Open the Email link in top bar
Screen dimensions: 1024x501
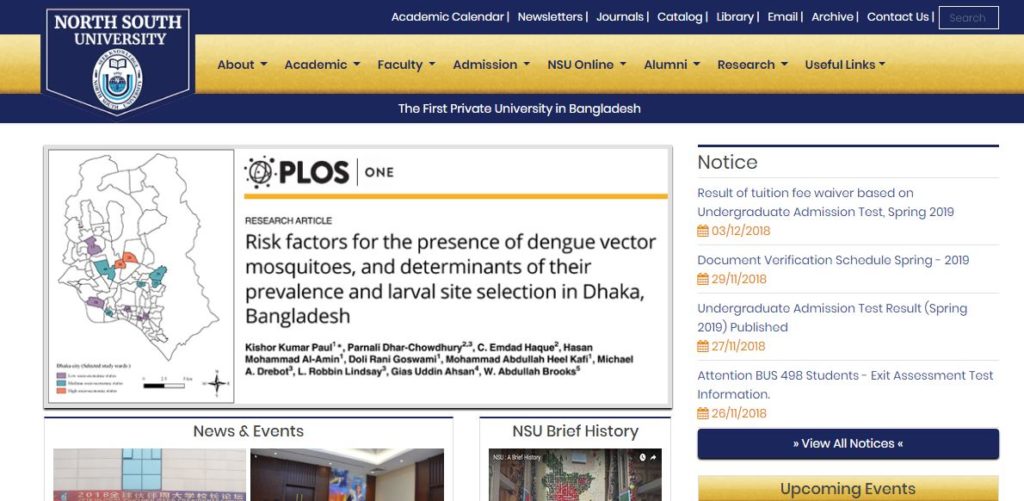click(x=782, y=17)
